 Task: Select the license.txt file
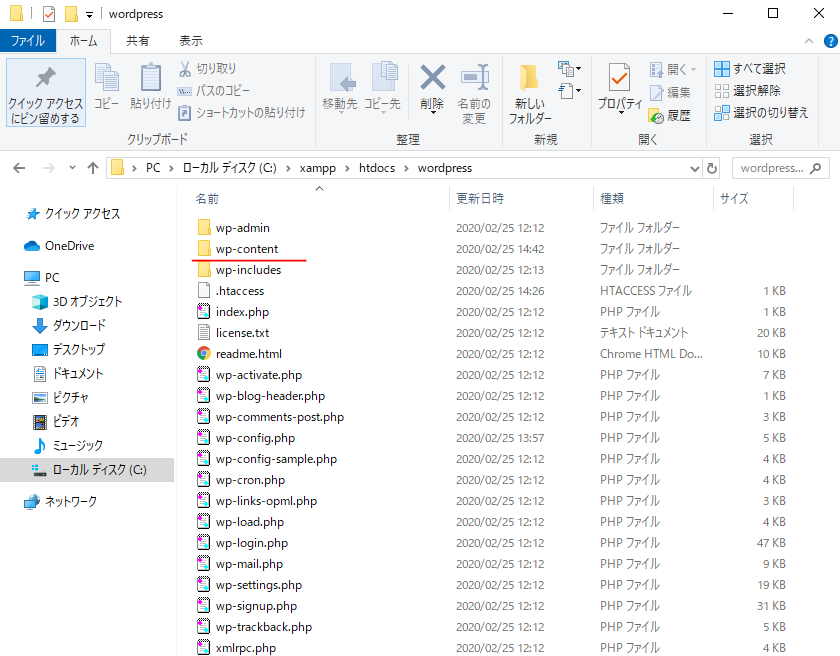coord(233,333)
